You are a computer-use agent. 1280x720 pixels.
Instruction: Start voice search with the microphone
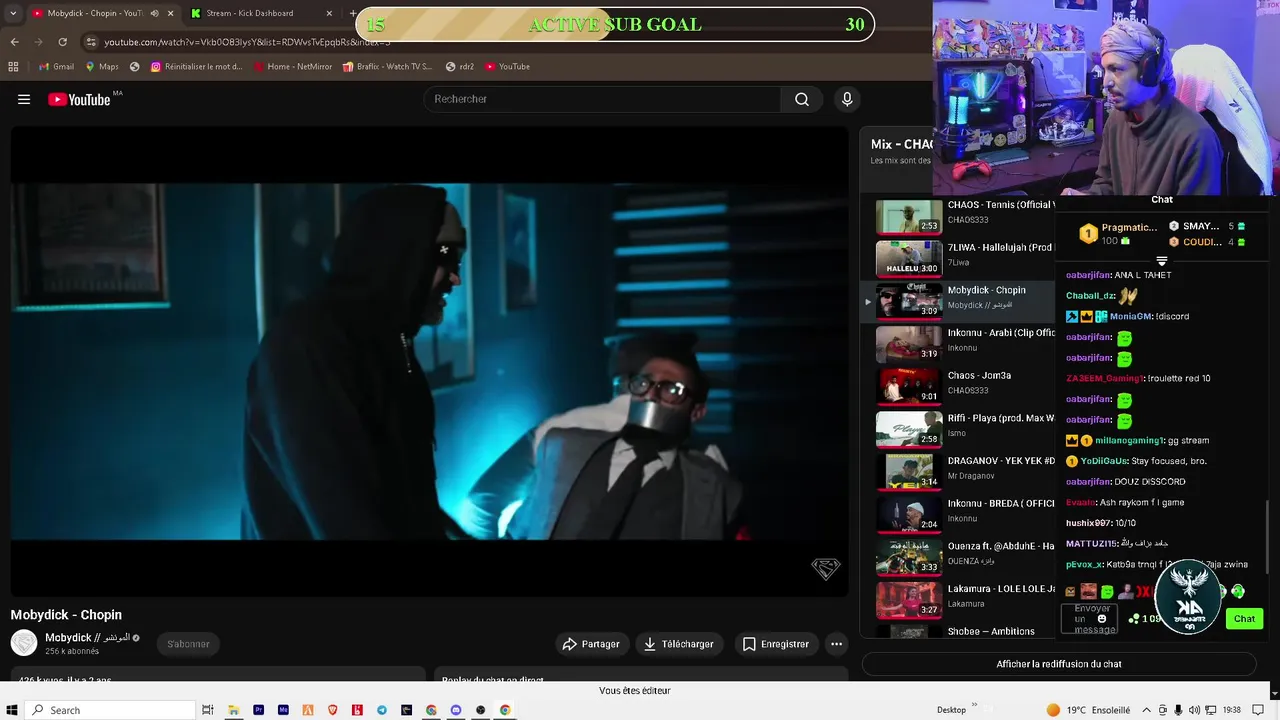tap(847, 99)
